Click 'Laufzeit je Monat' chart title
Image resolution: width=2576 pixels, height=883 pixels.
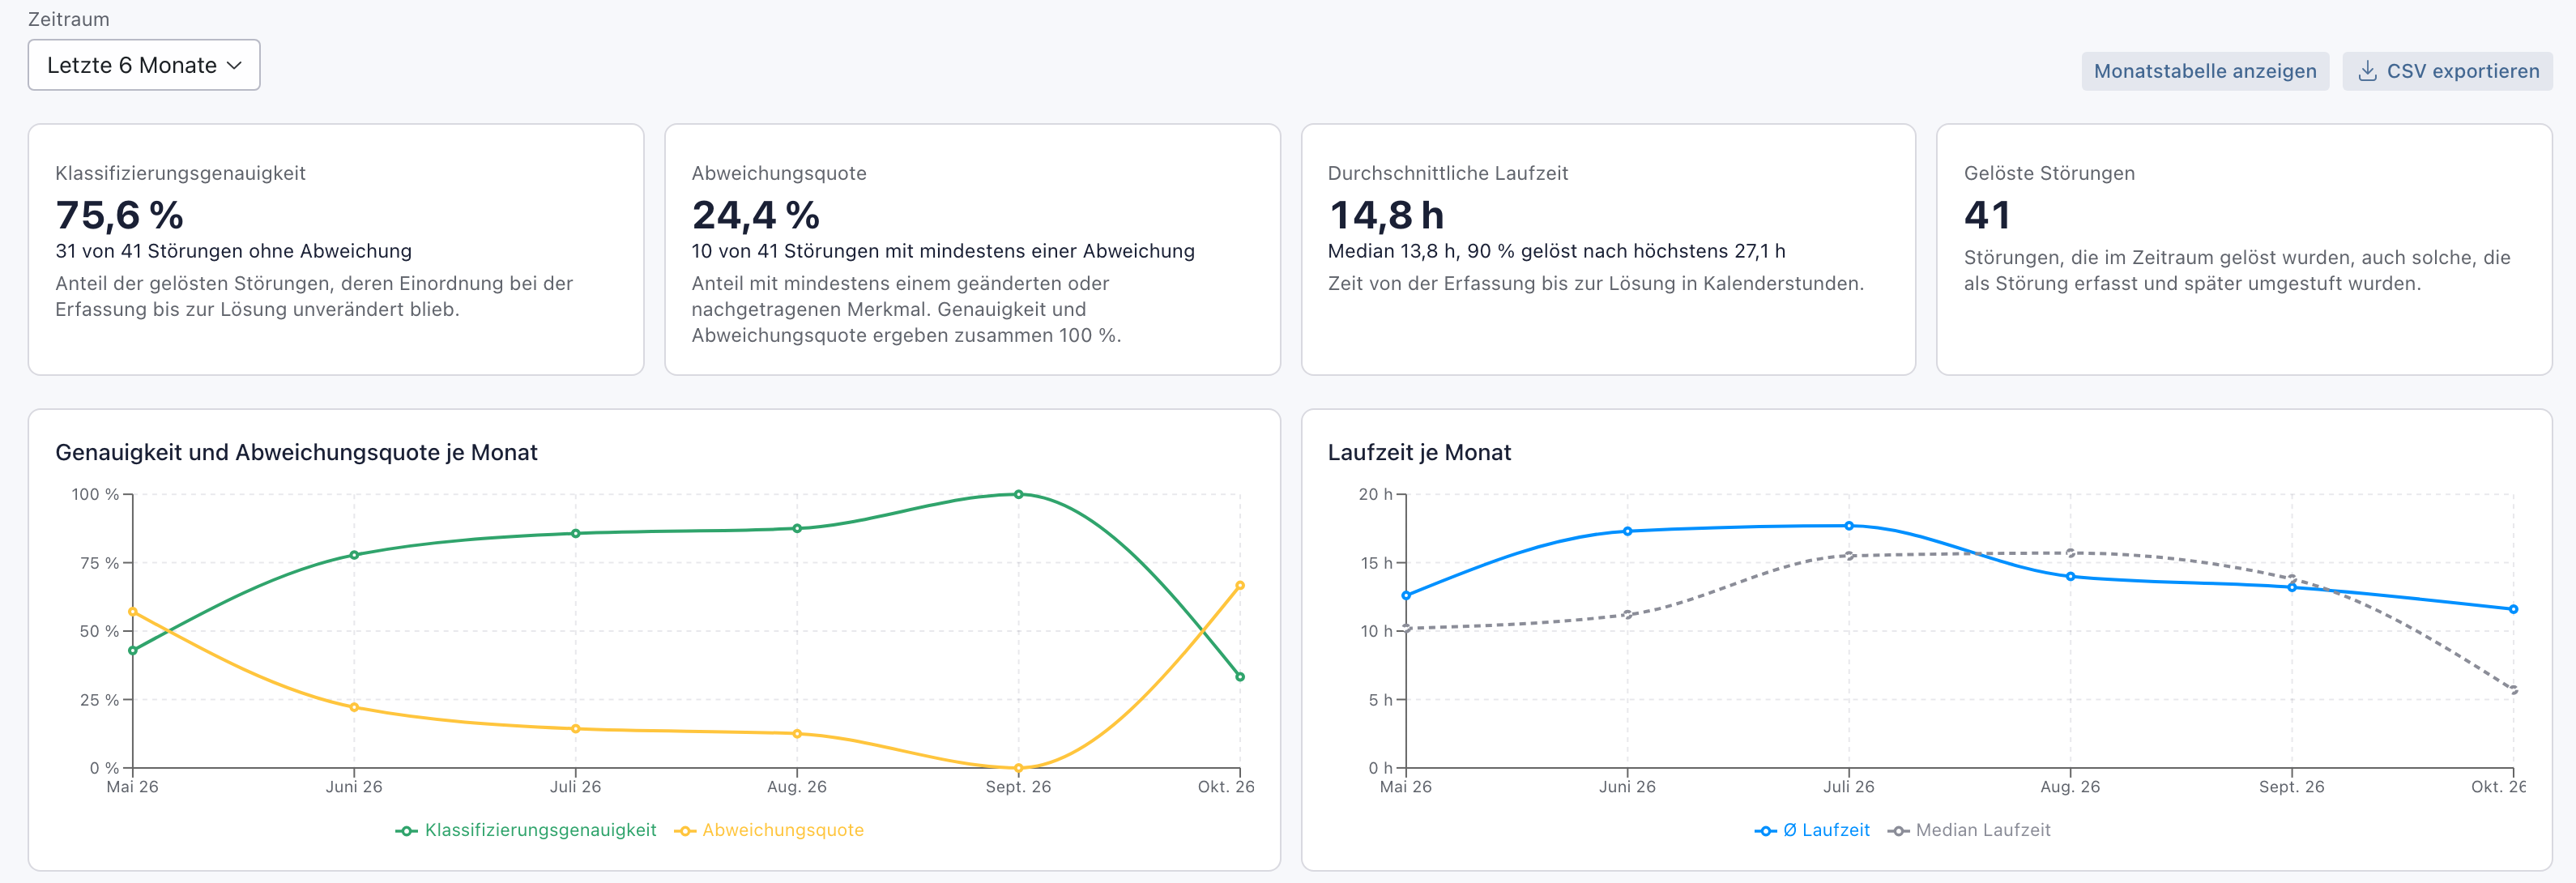[x=1419, y=452]
